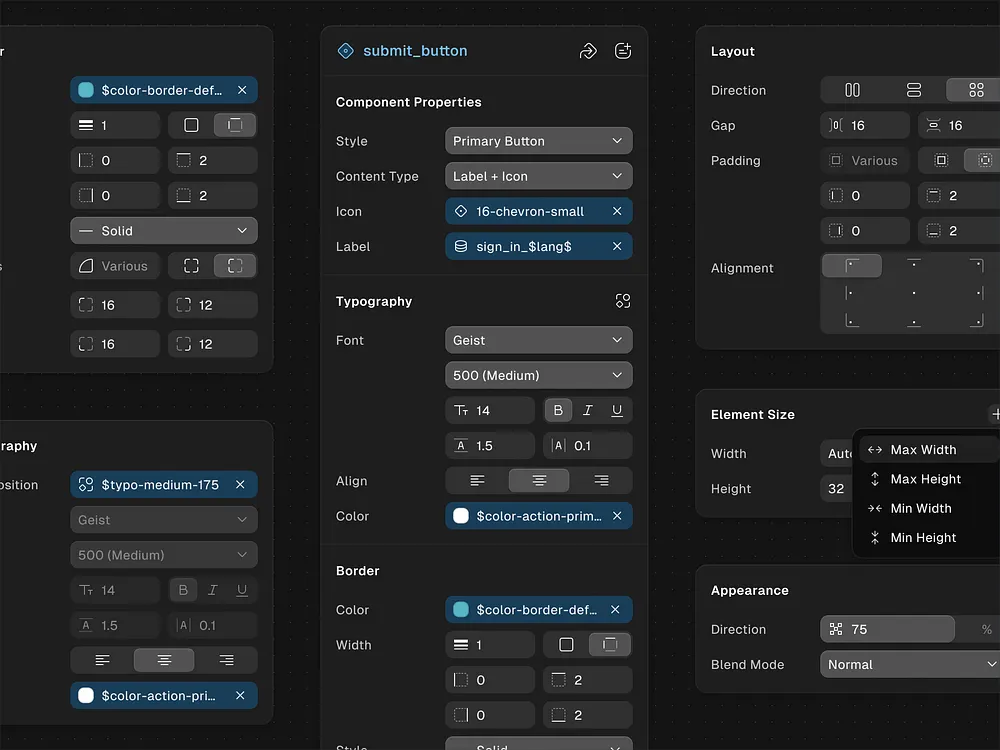Click the underline formatting icon

[617, 410]
